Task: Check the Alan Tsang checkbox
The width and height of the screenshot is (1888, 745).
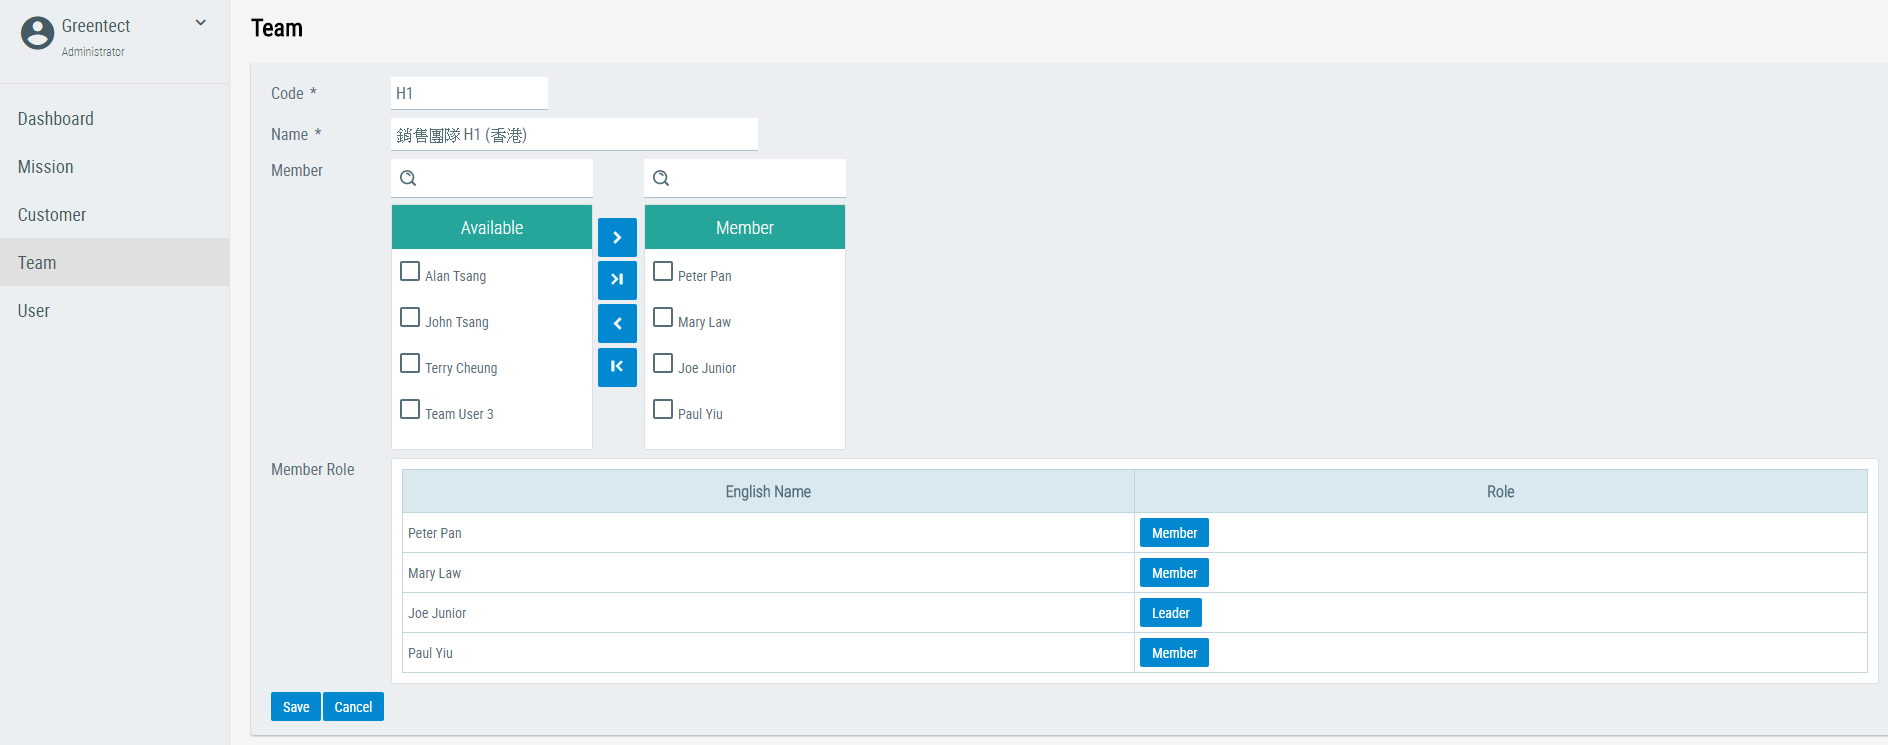Action: [x=410, y=272]
